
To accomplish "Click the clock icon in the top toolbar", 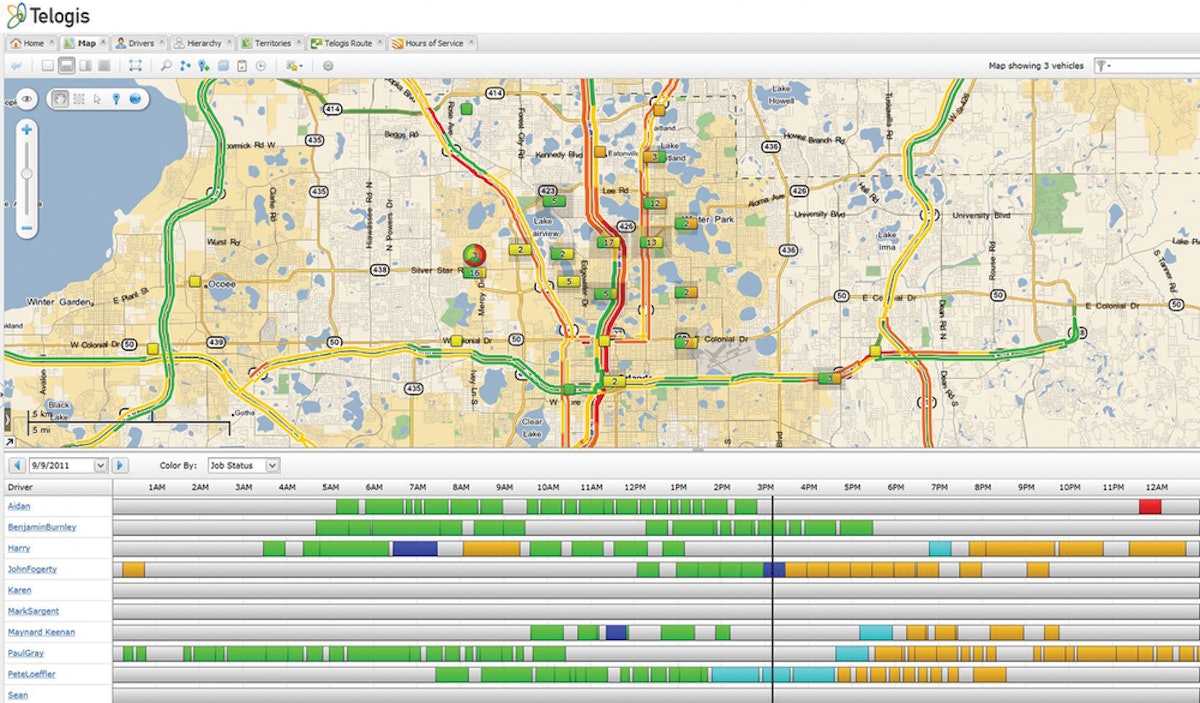I will point(261,65).
